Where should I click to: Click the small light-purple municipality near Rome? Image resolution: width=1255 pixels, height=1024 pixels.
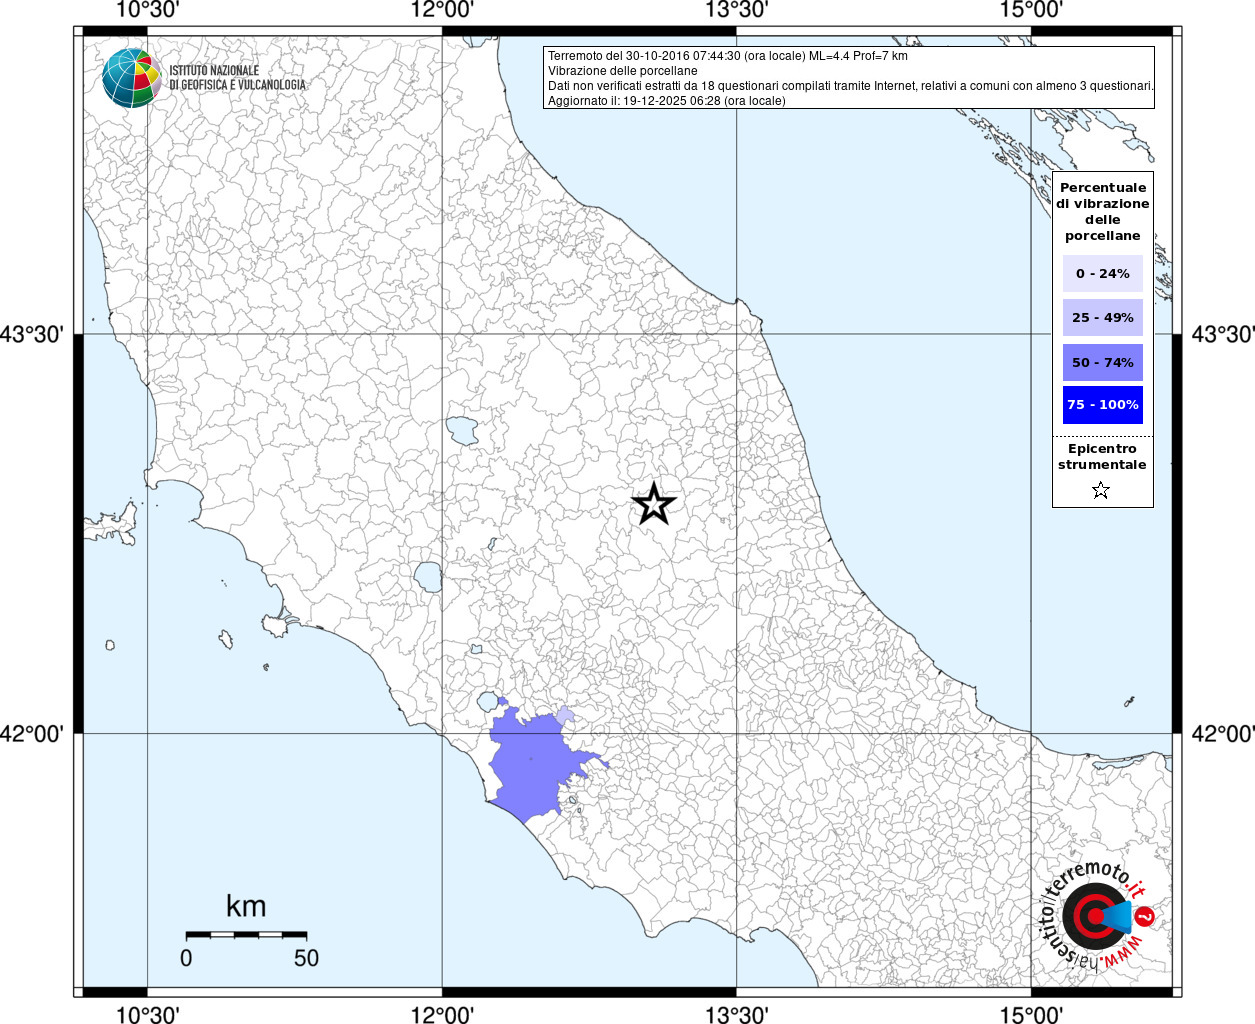pyautogui.click(x=566, y=714)
